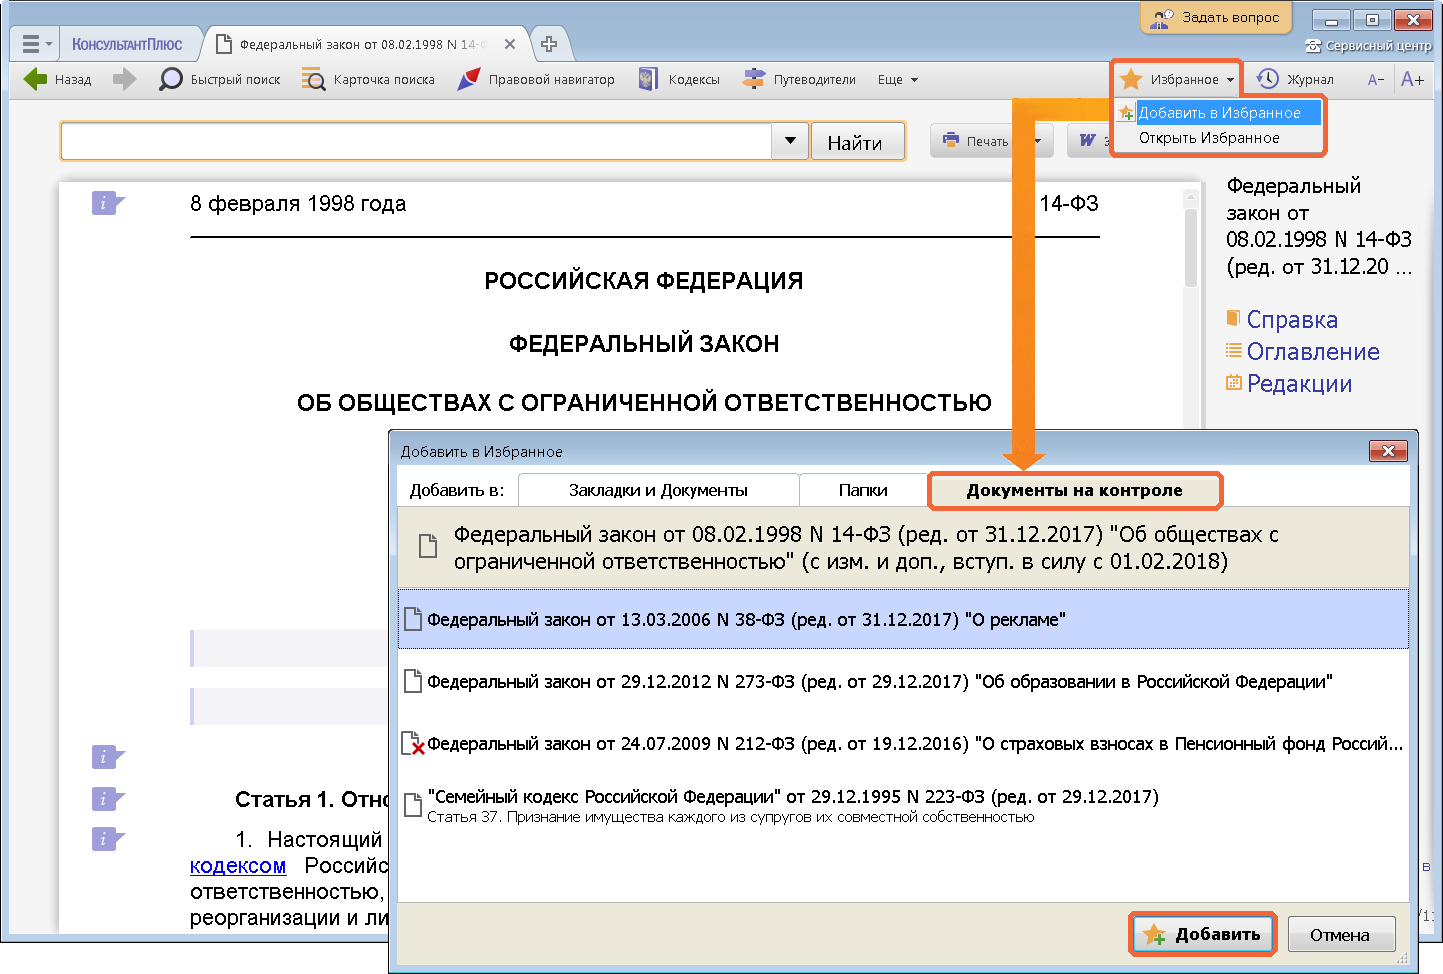Select the law N 212-ФЗ О страховых взносах row
1443x974 pixels.
[903, 744]
